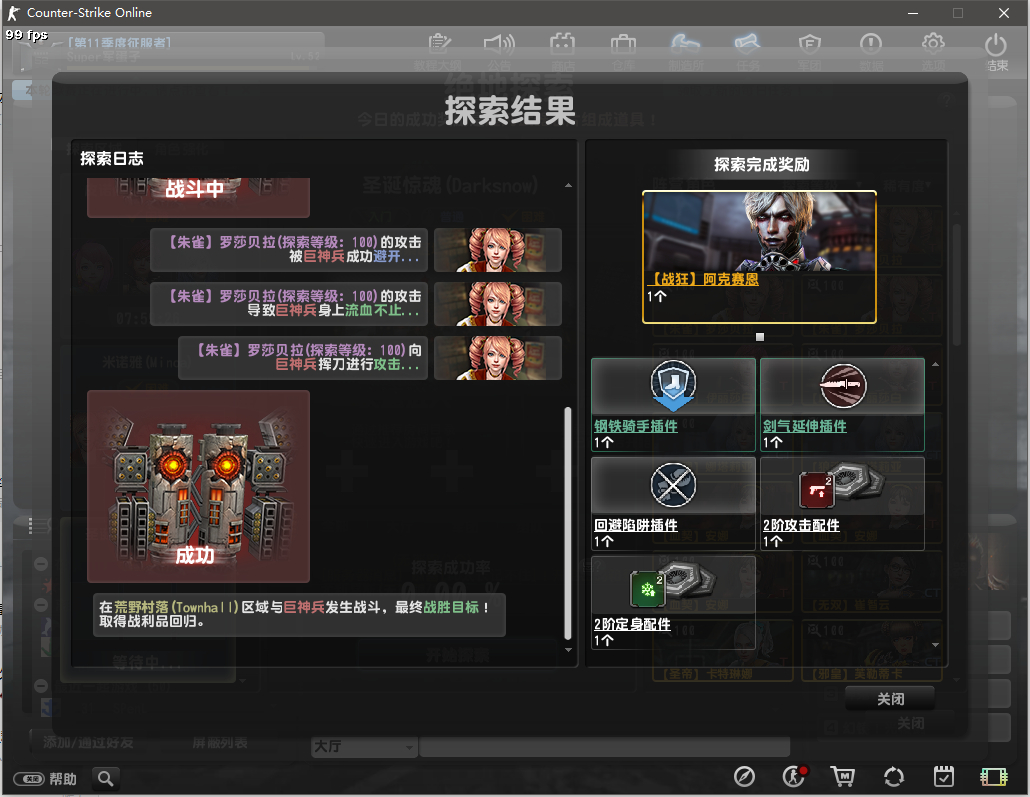
Task: Select the 2阶定身配件 reward icon
Action: [x=673, y=584]
